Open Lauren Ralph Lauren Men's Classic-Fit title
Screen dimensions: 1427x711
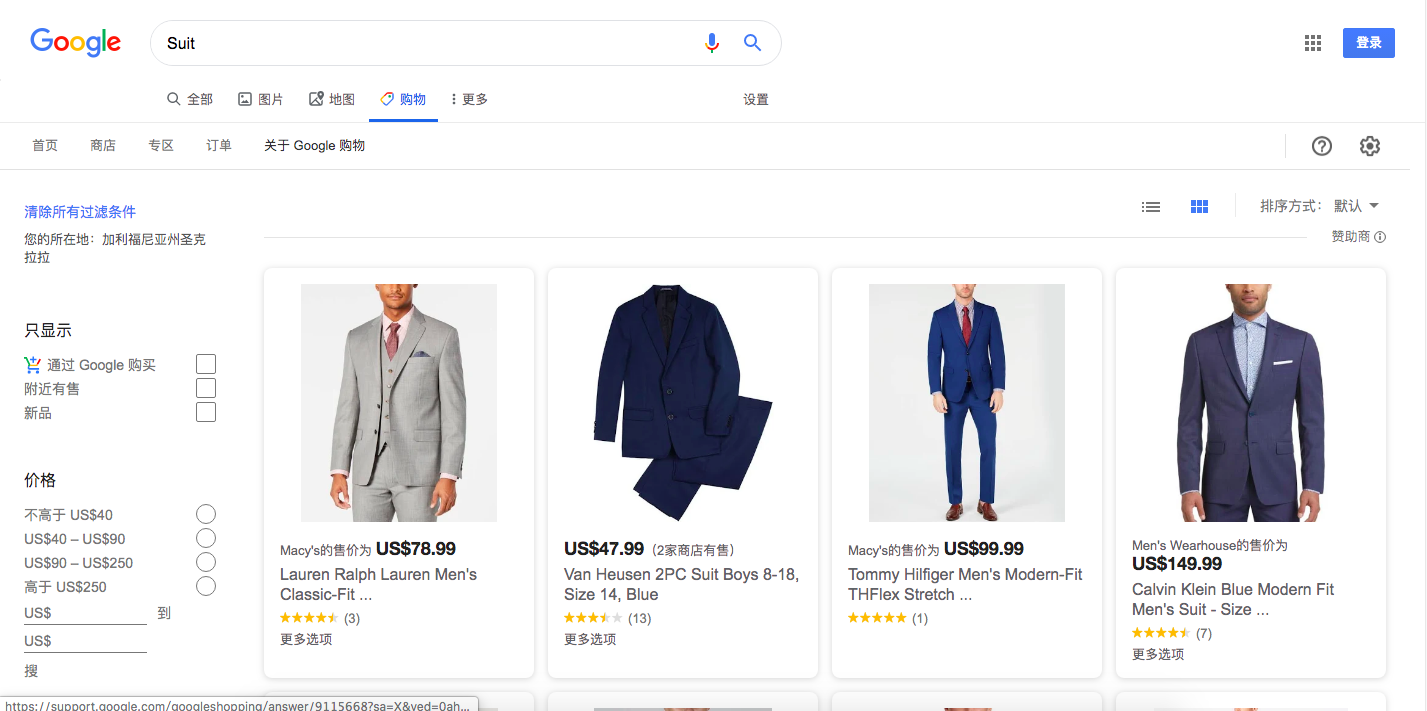pyautogui.click(x=378, y=584)
